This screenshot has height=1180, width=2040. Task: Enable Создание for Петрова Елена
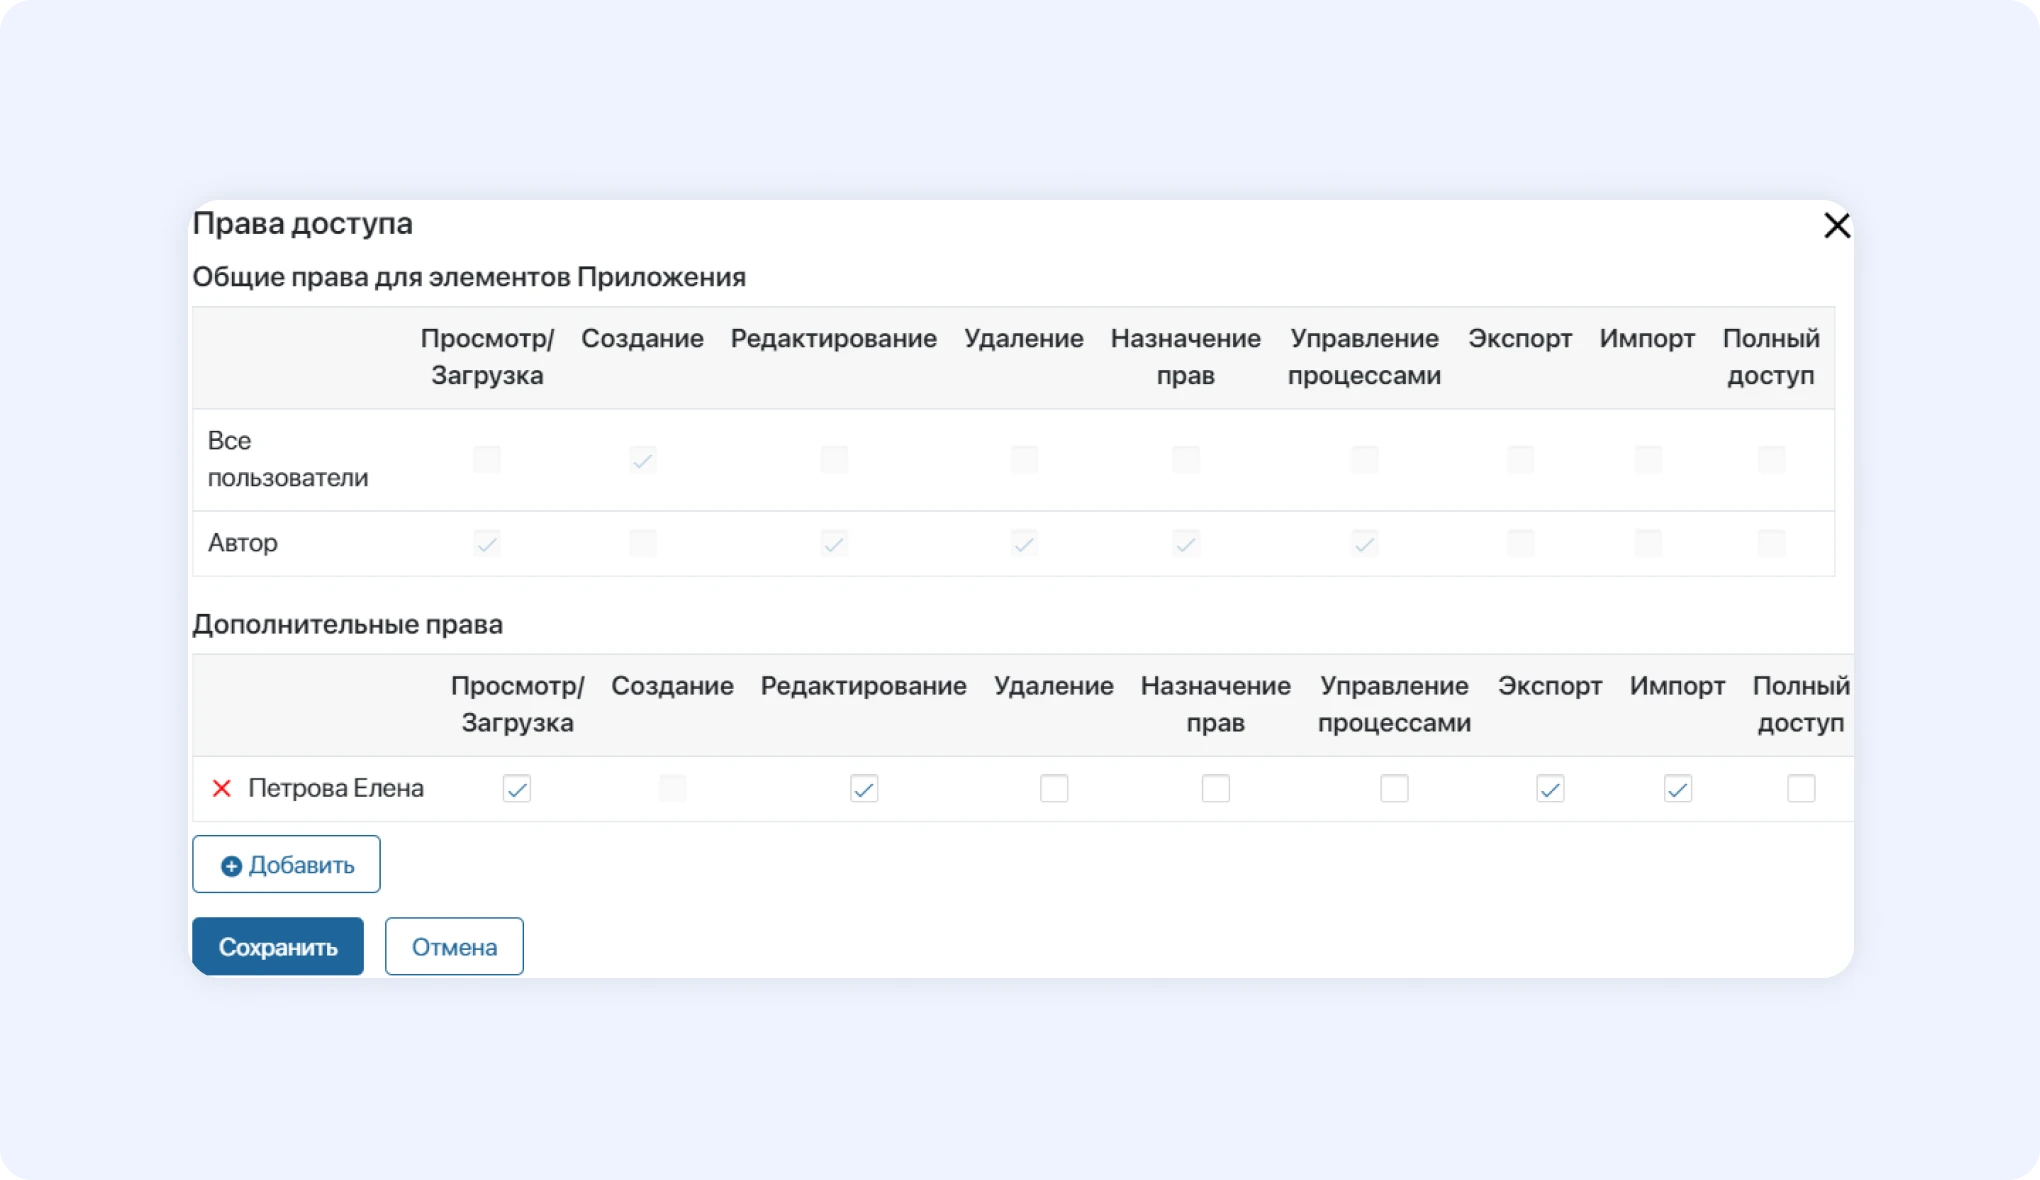pyautogui.click(x=672, y=789)
